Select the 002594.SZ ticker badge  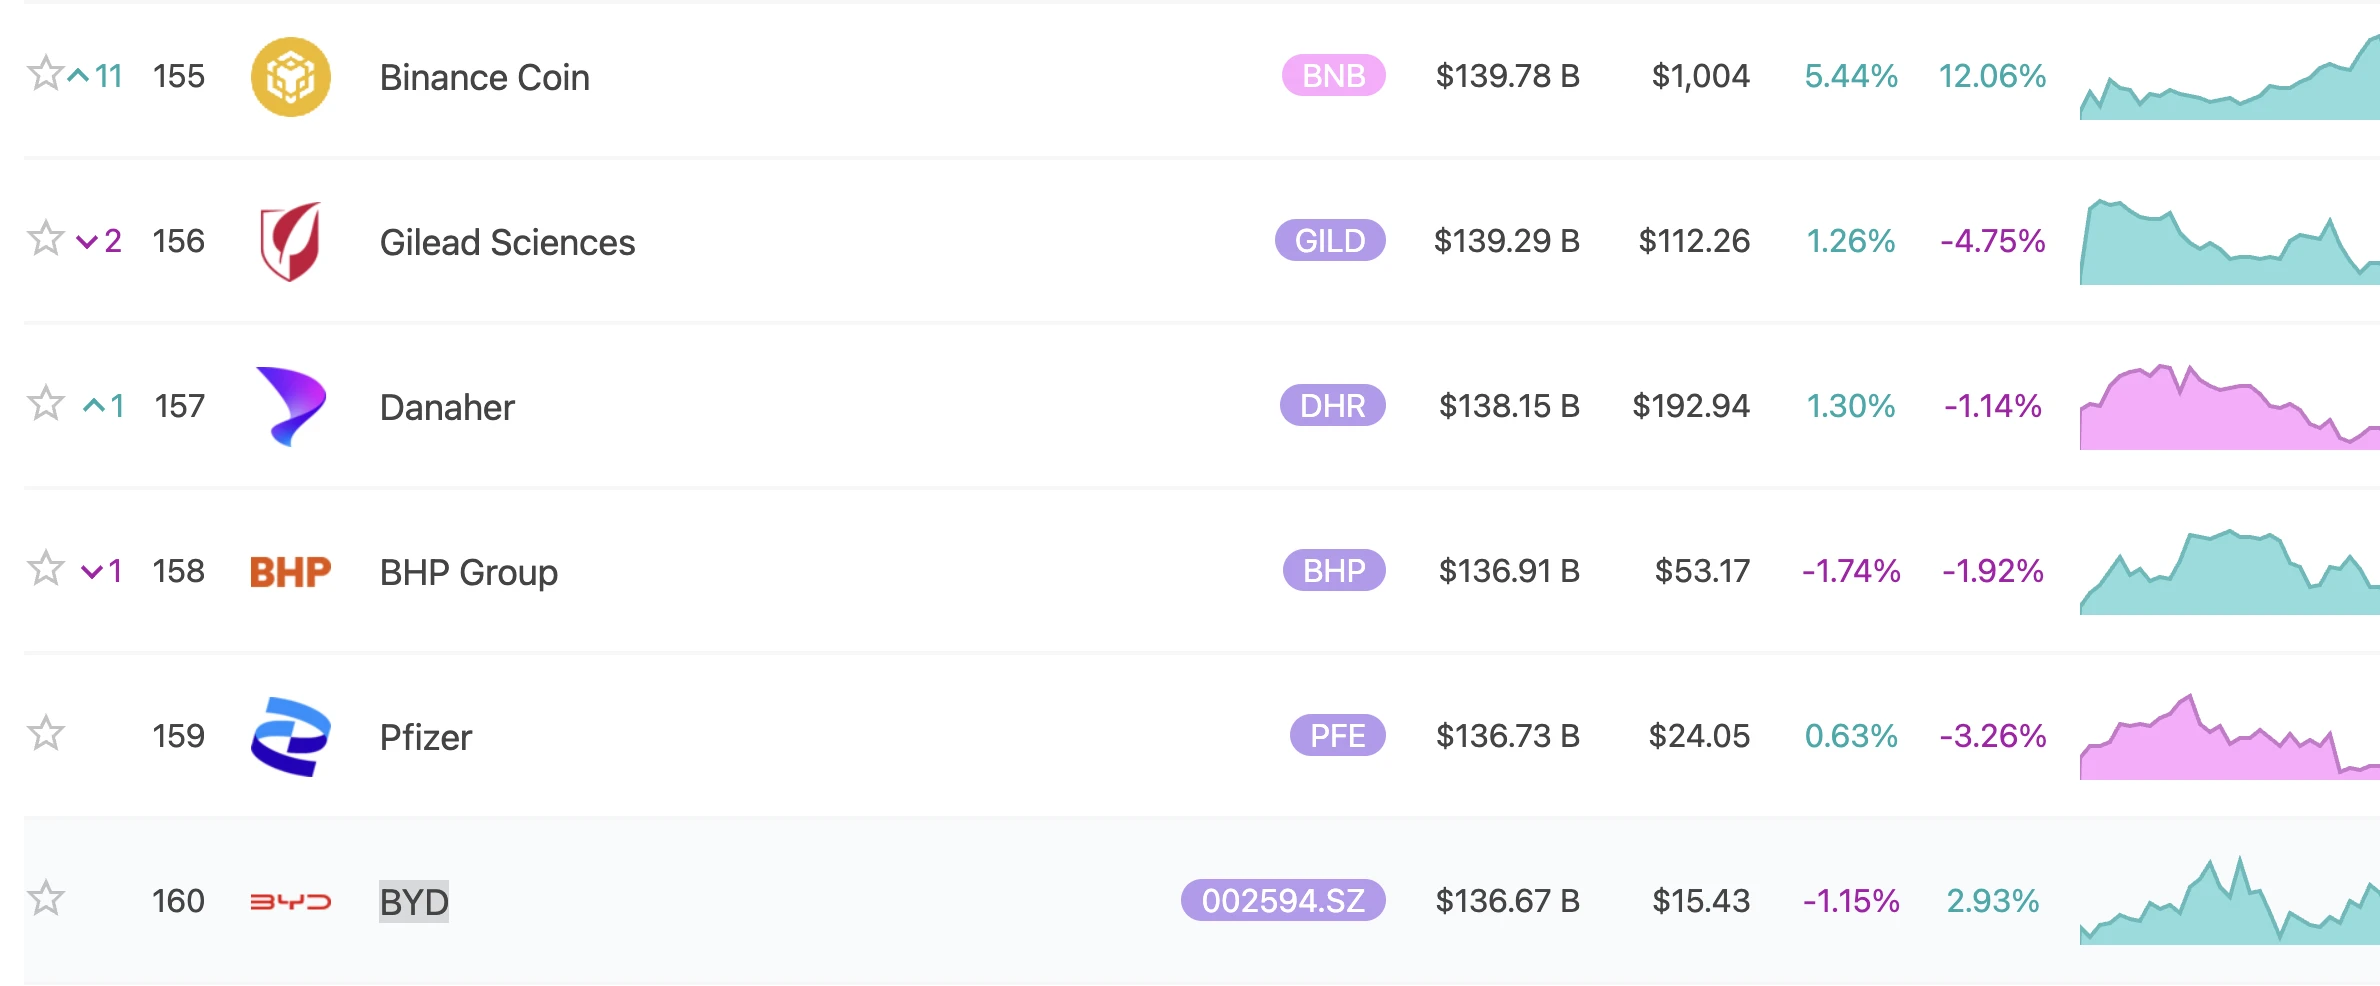[x=1281, y=900]
